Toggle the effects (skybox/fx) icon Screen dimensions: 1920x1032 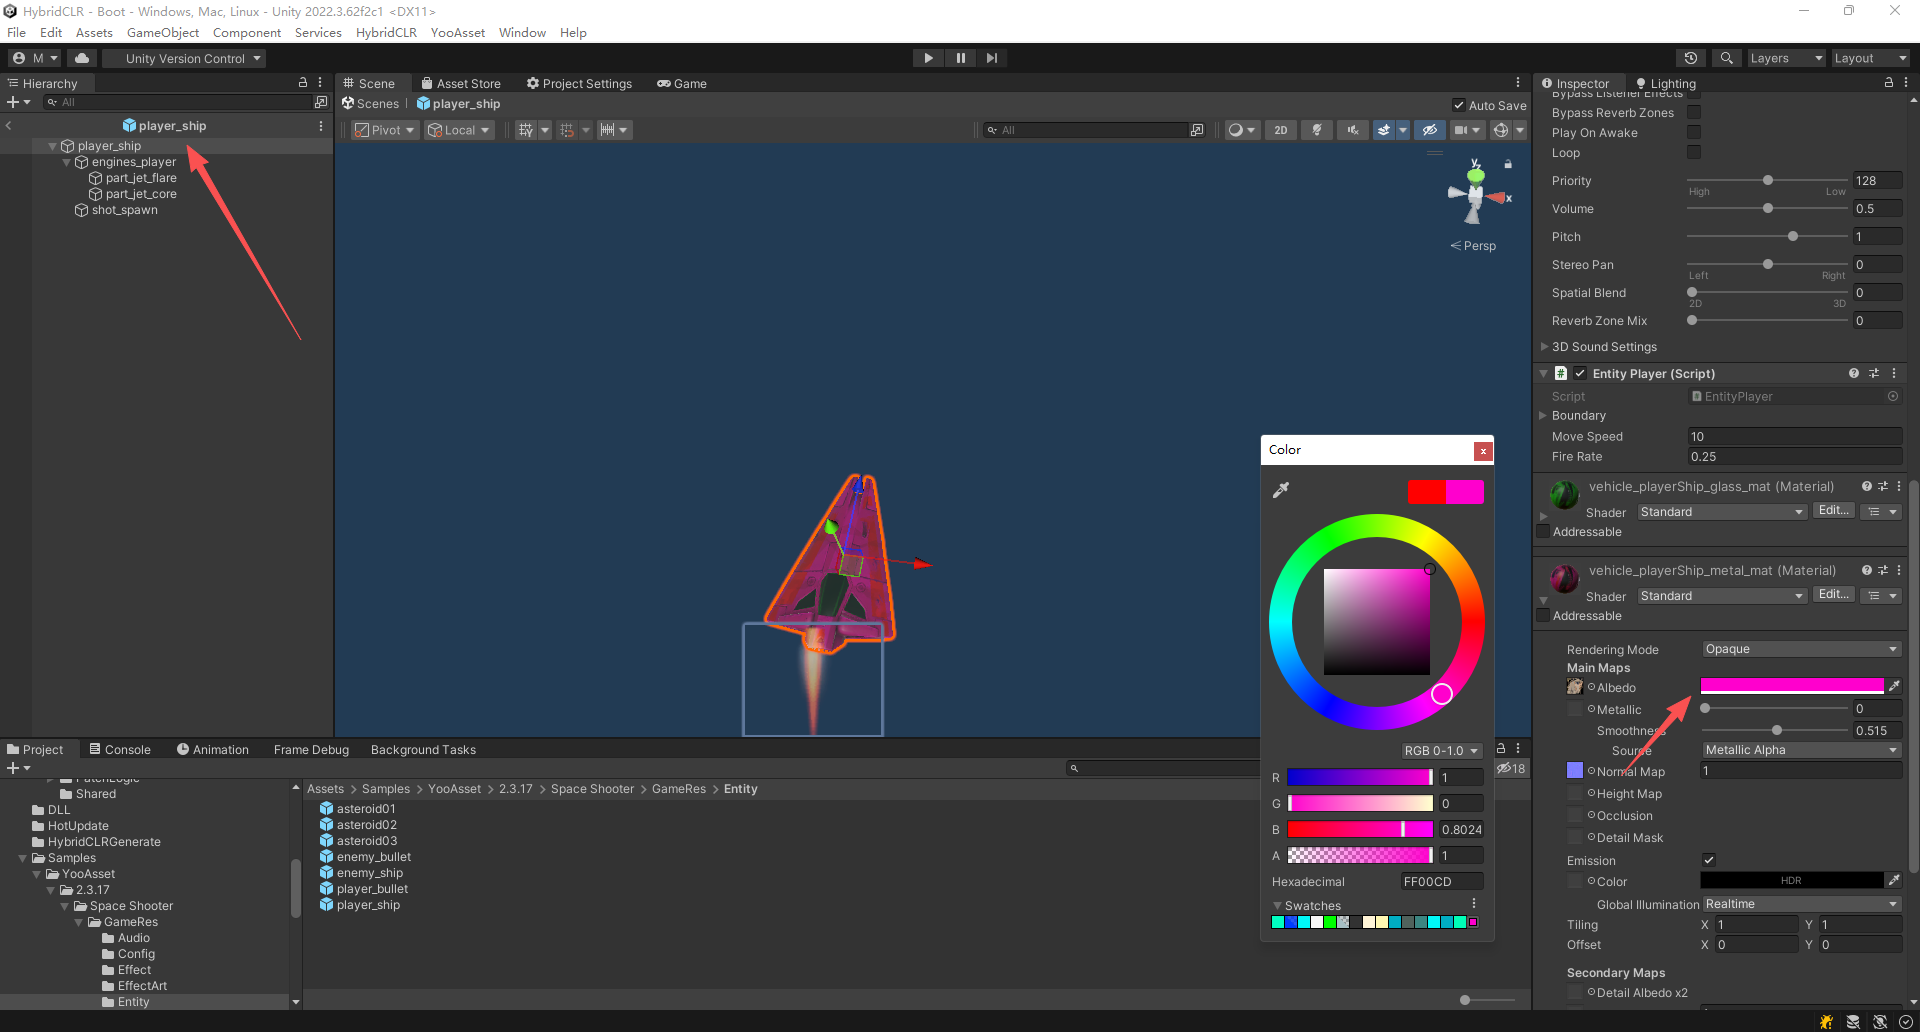click(1383, 130)
